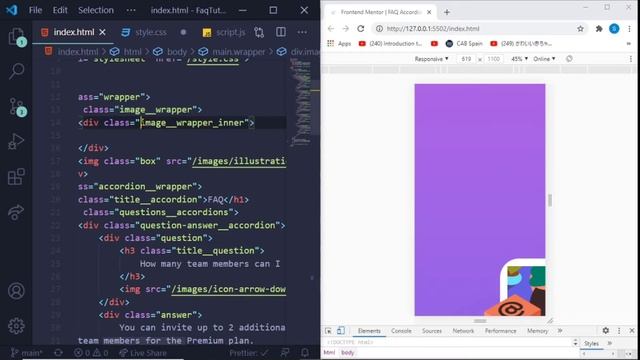Open the Apps bookmark shortcut
This screenshot has width=640, height=360.
coord(339,43)
